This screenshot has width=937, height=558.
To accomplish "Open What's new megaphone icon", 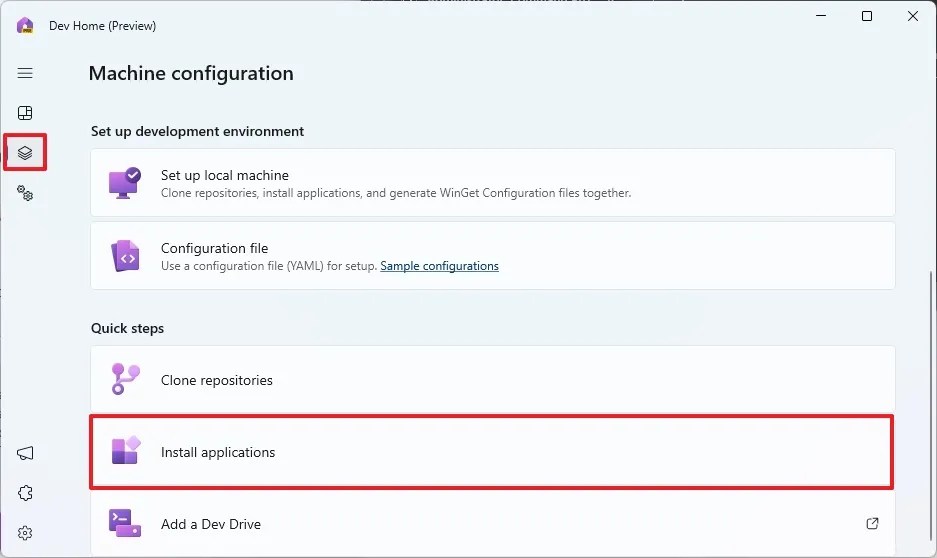I will (25, 453).
